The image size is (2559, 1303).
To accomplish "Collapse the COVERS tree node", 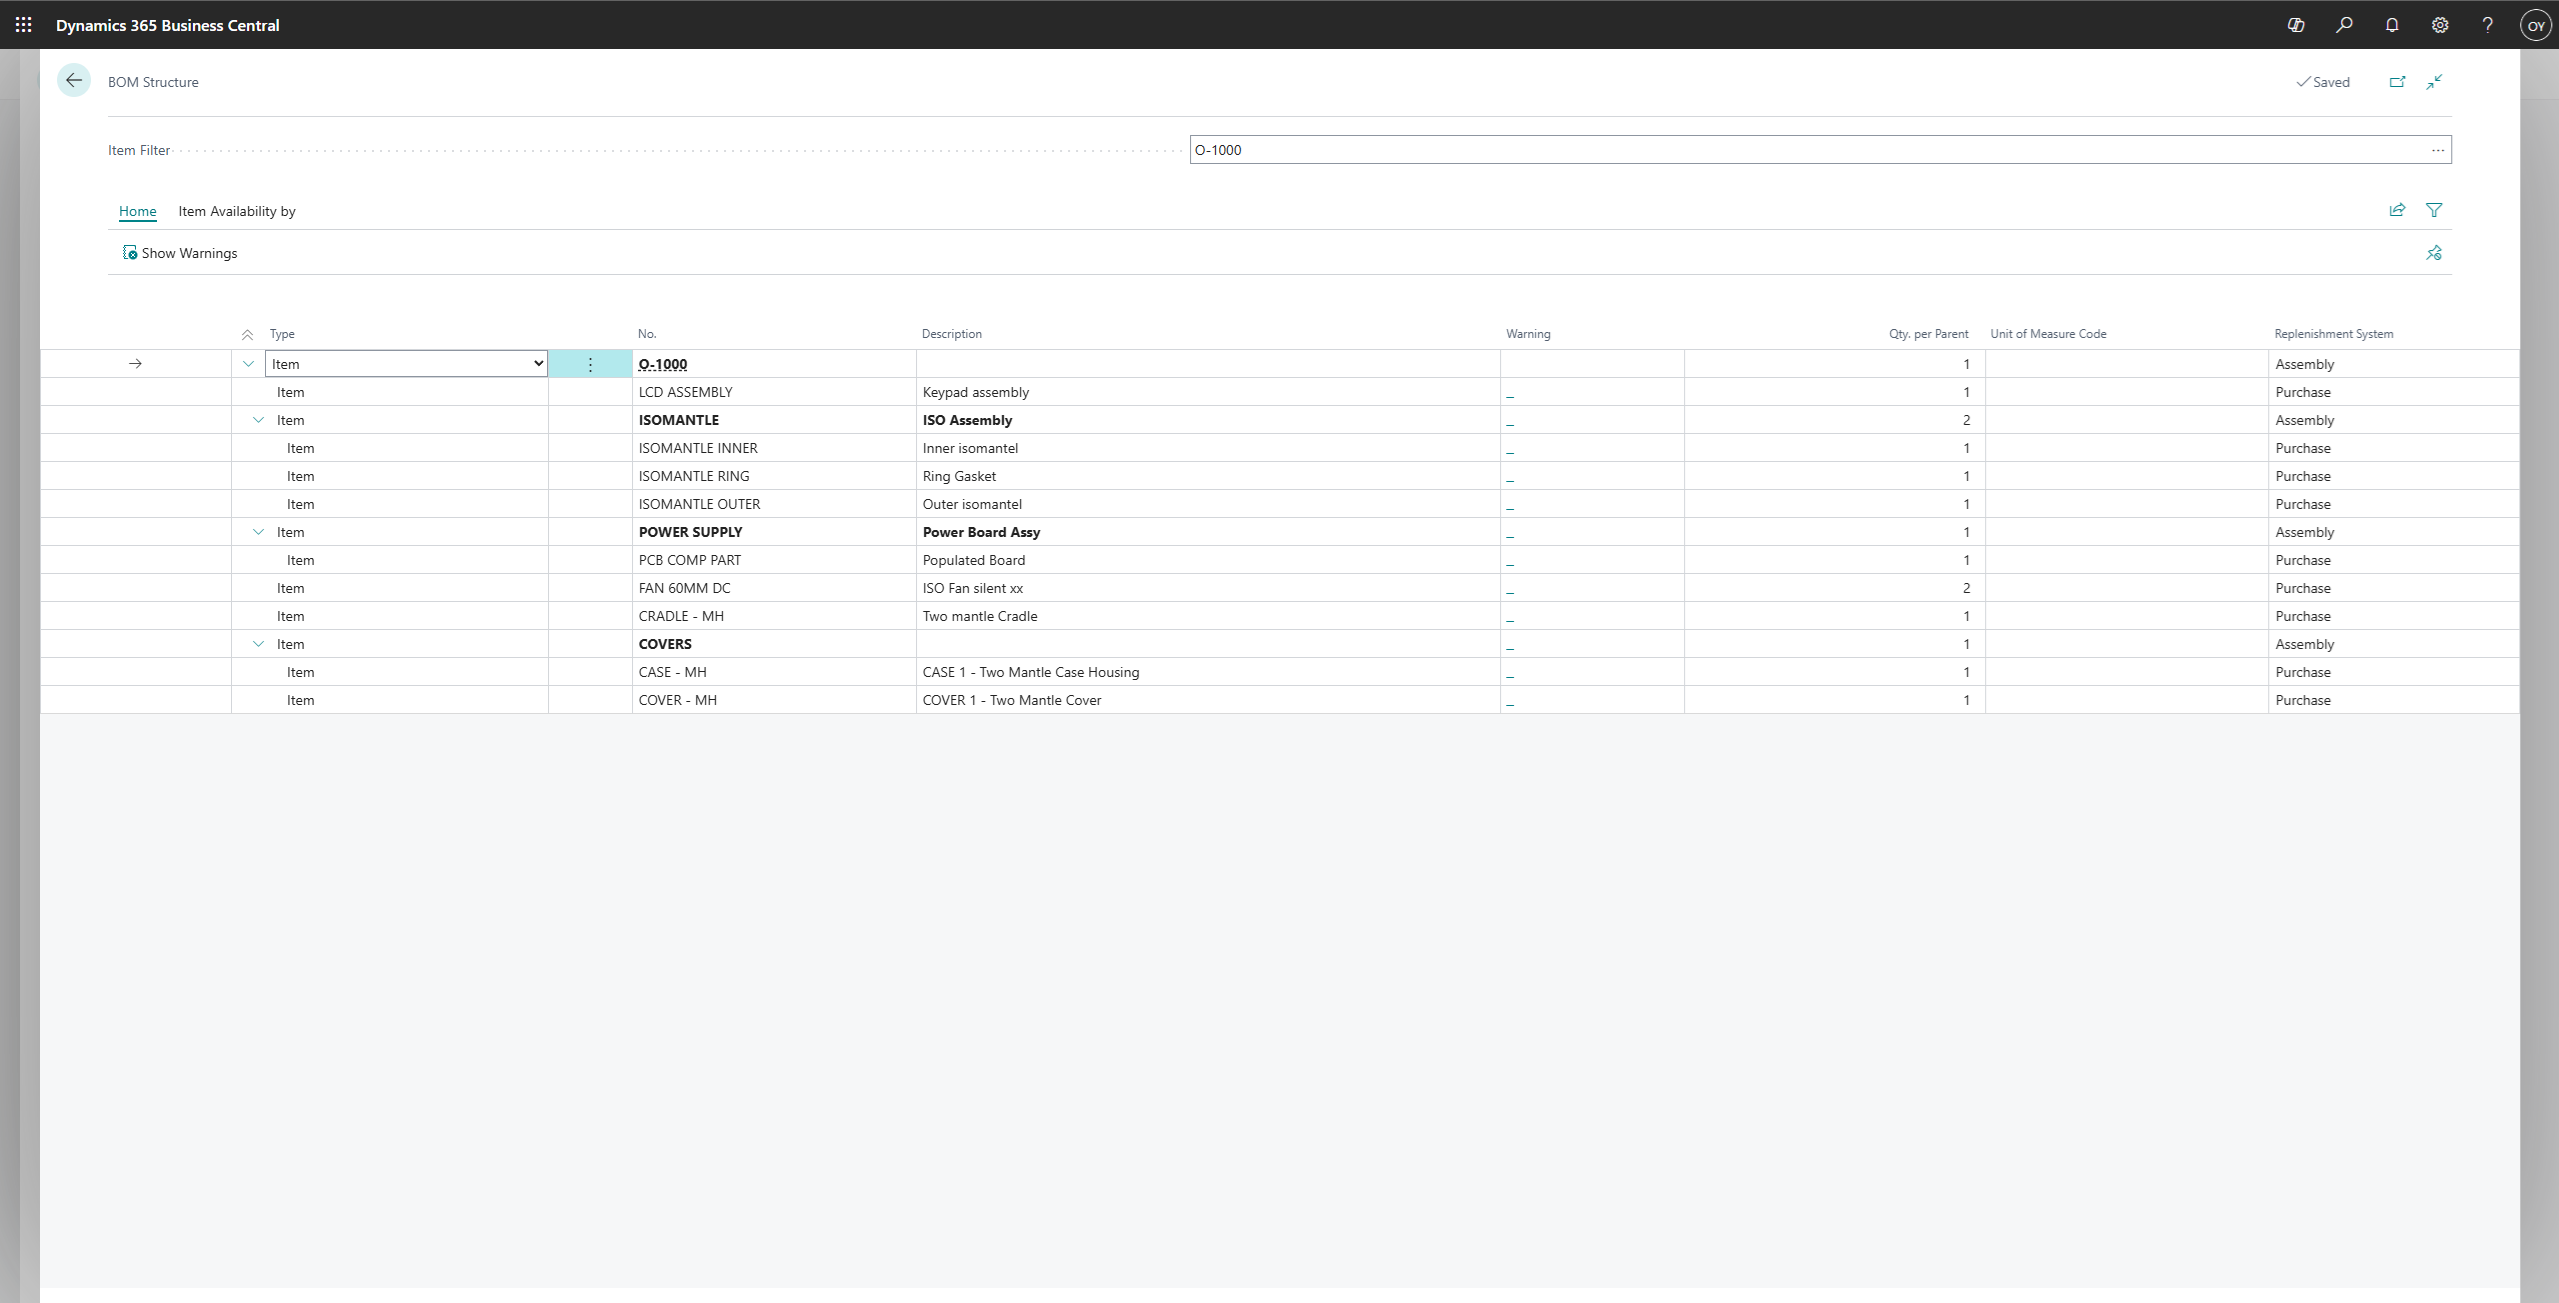I will click(258, 644).
